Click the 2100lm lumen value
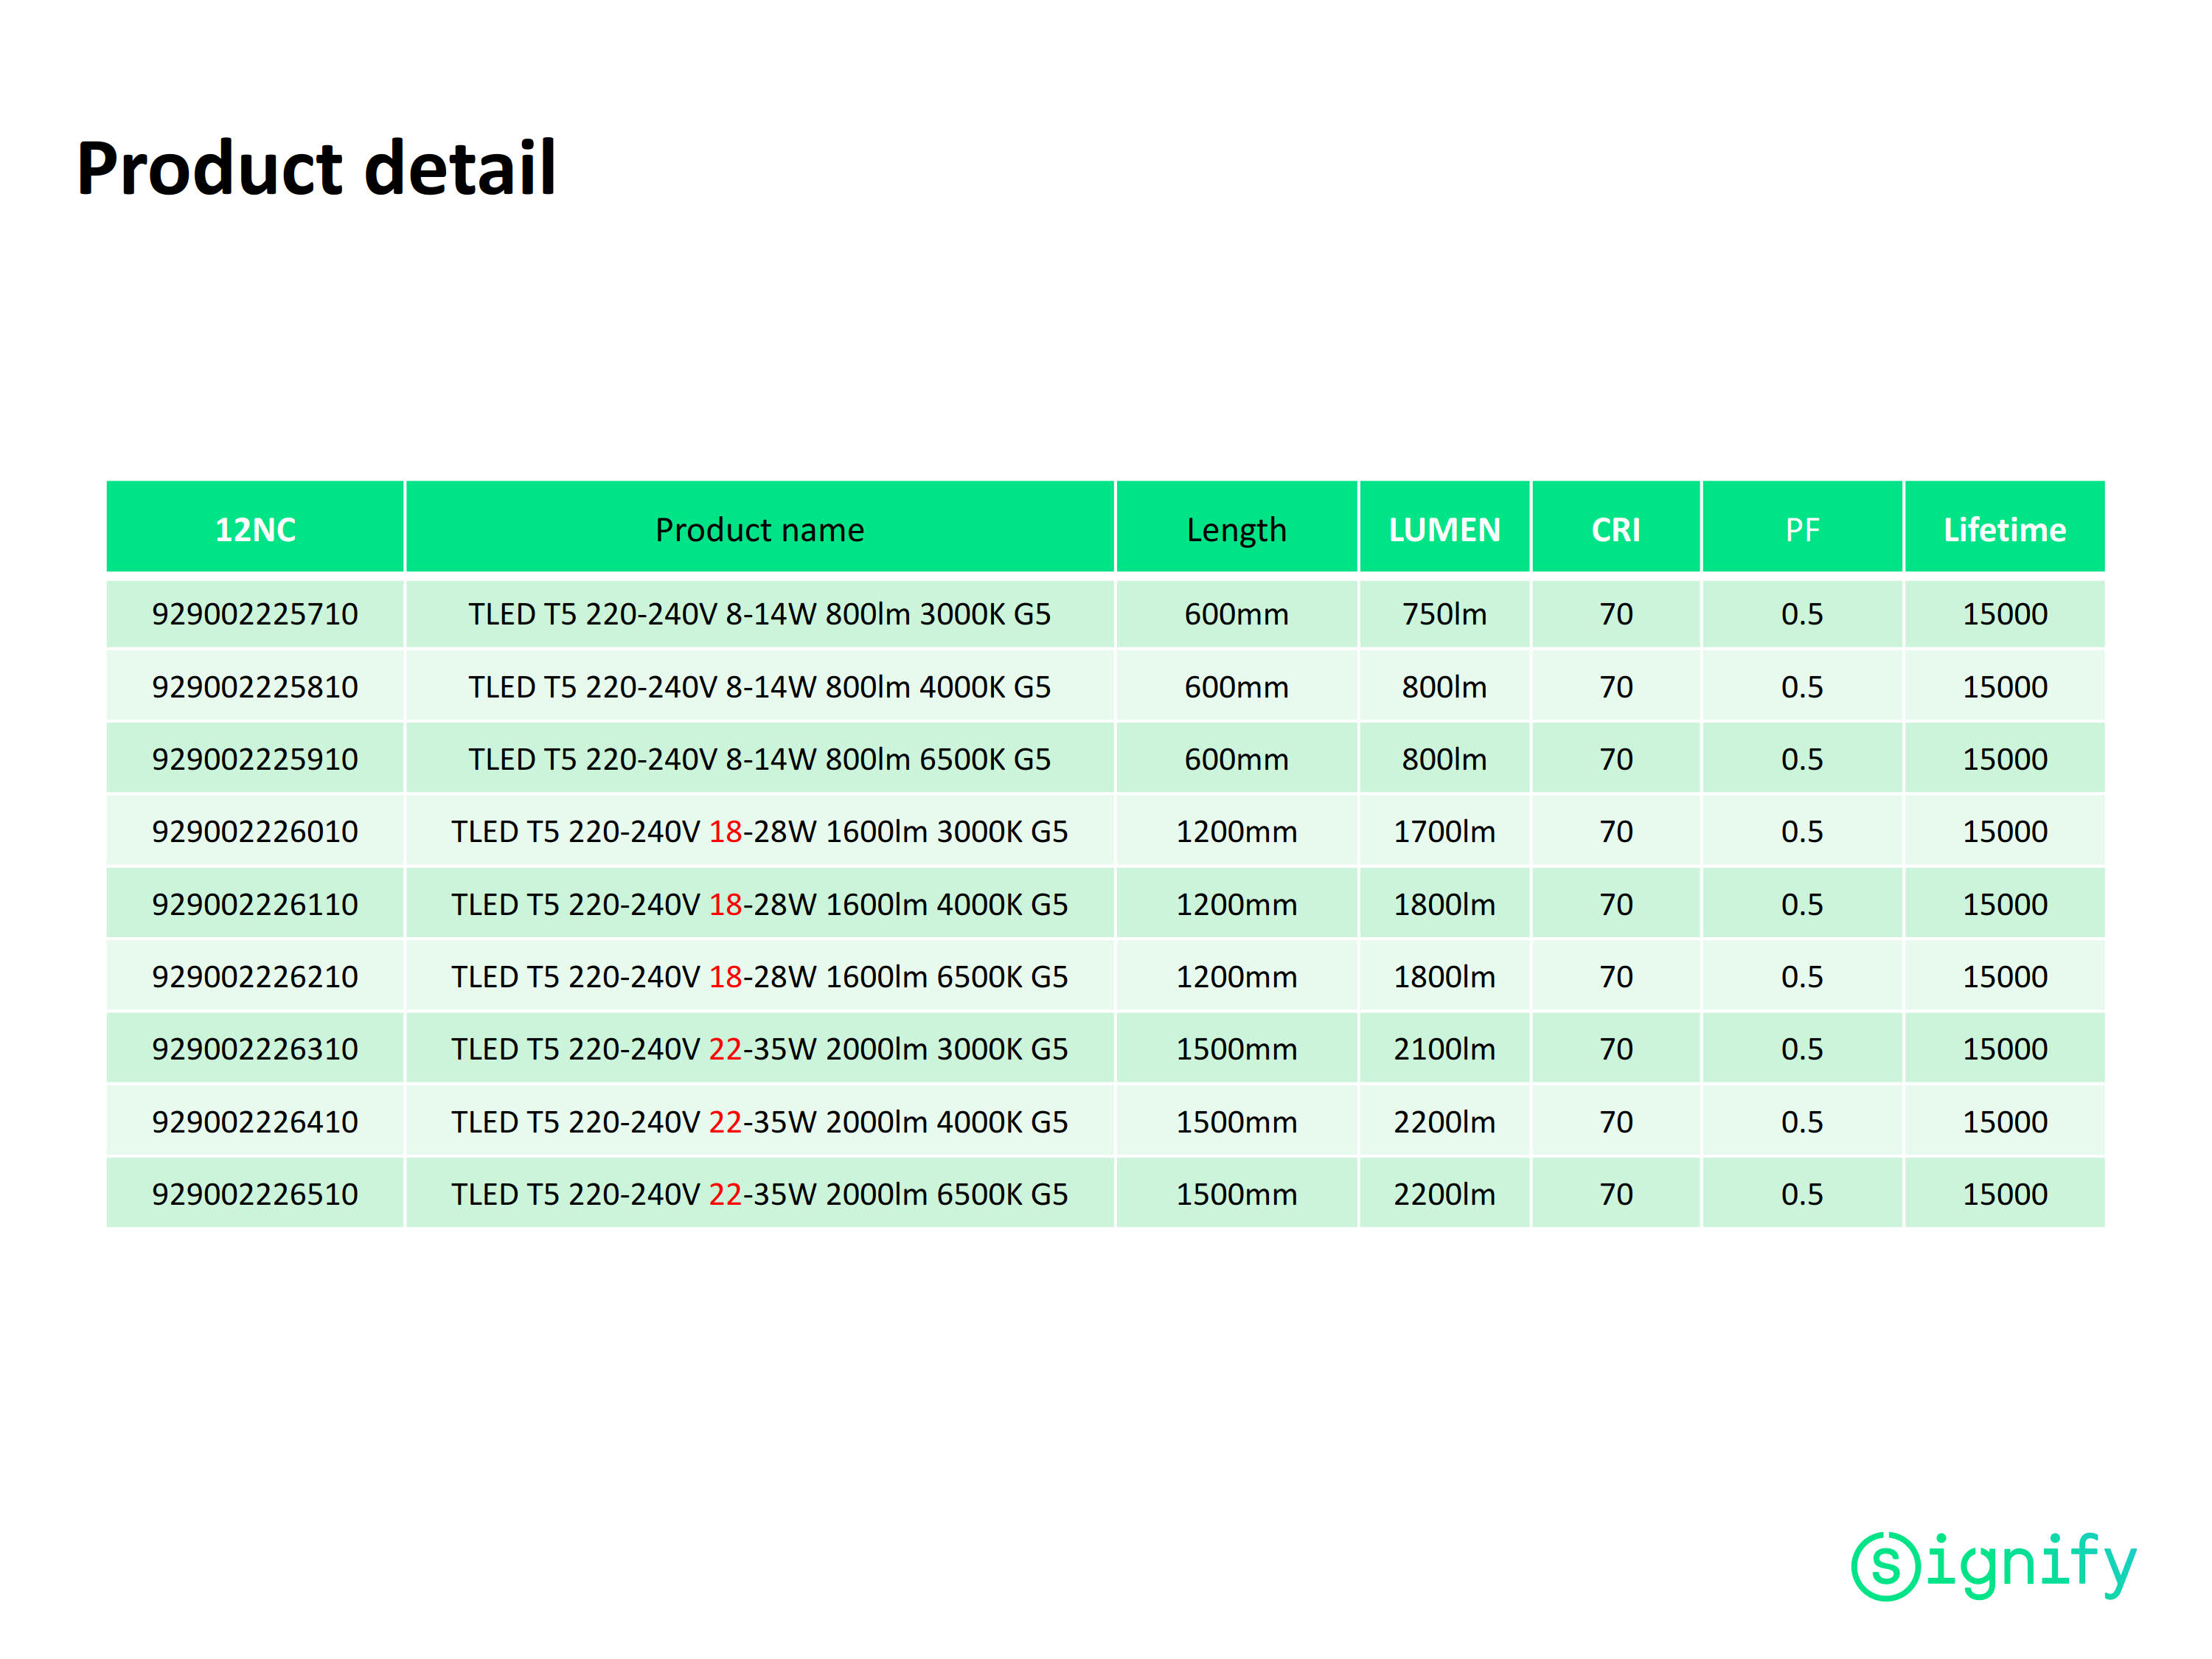The width and height of the screenshot is (2212, 1659). coord(1444,1048)
